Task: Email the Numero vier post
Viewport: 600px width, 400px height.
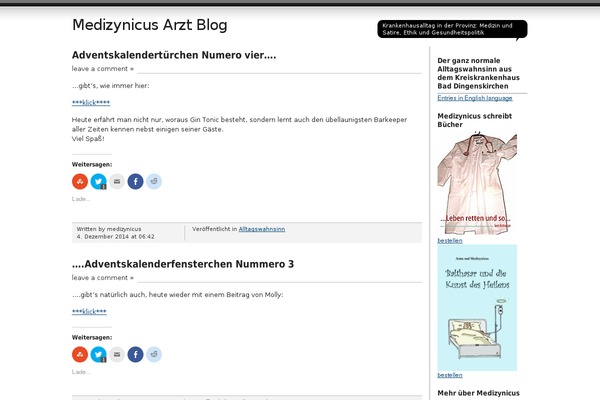Action: coord(117,181)
